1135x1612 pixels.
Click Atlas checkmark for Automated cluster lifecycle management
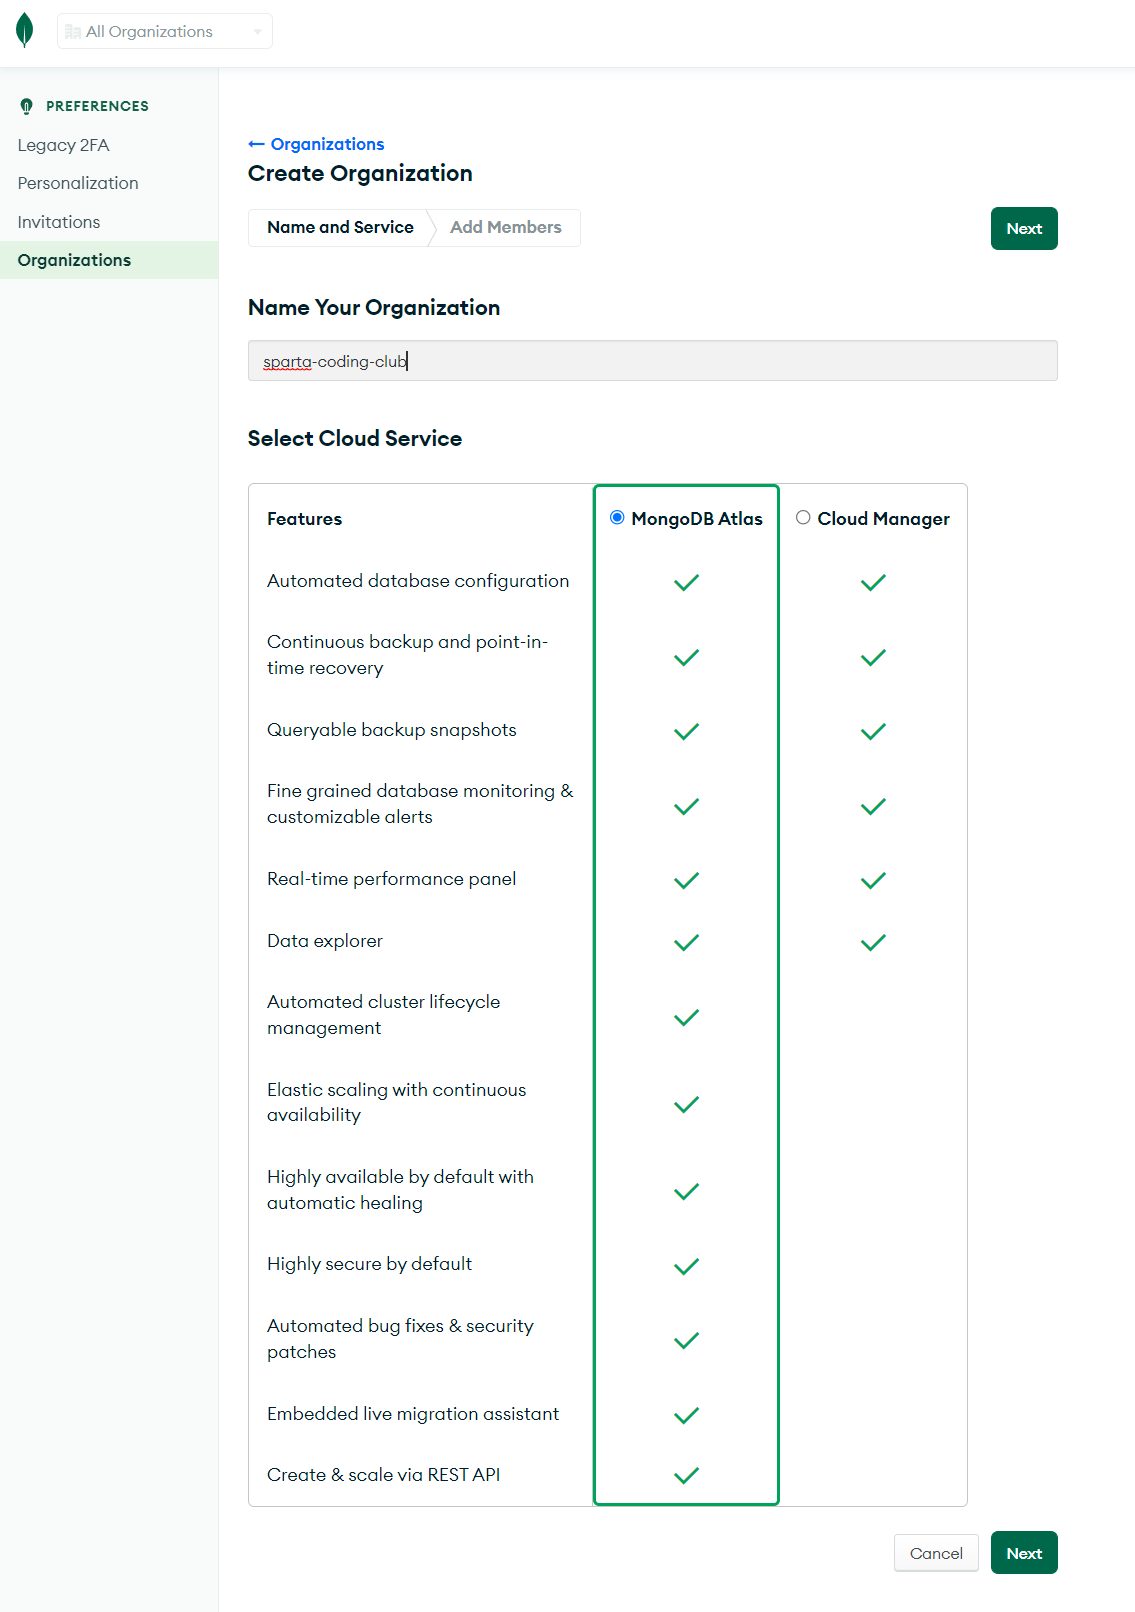coord(686,1017)
